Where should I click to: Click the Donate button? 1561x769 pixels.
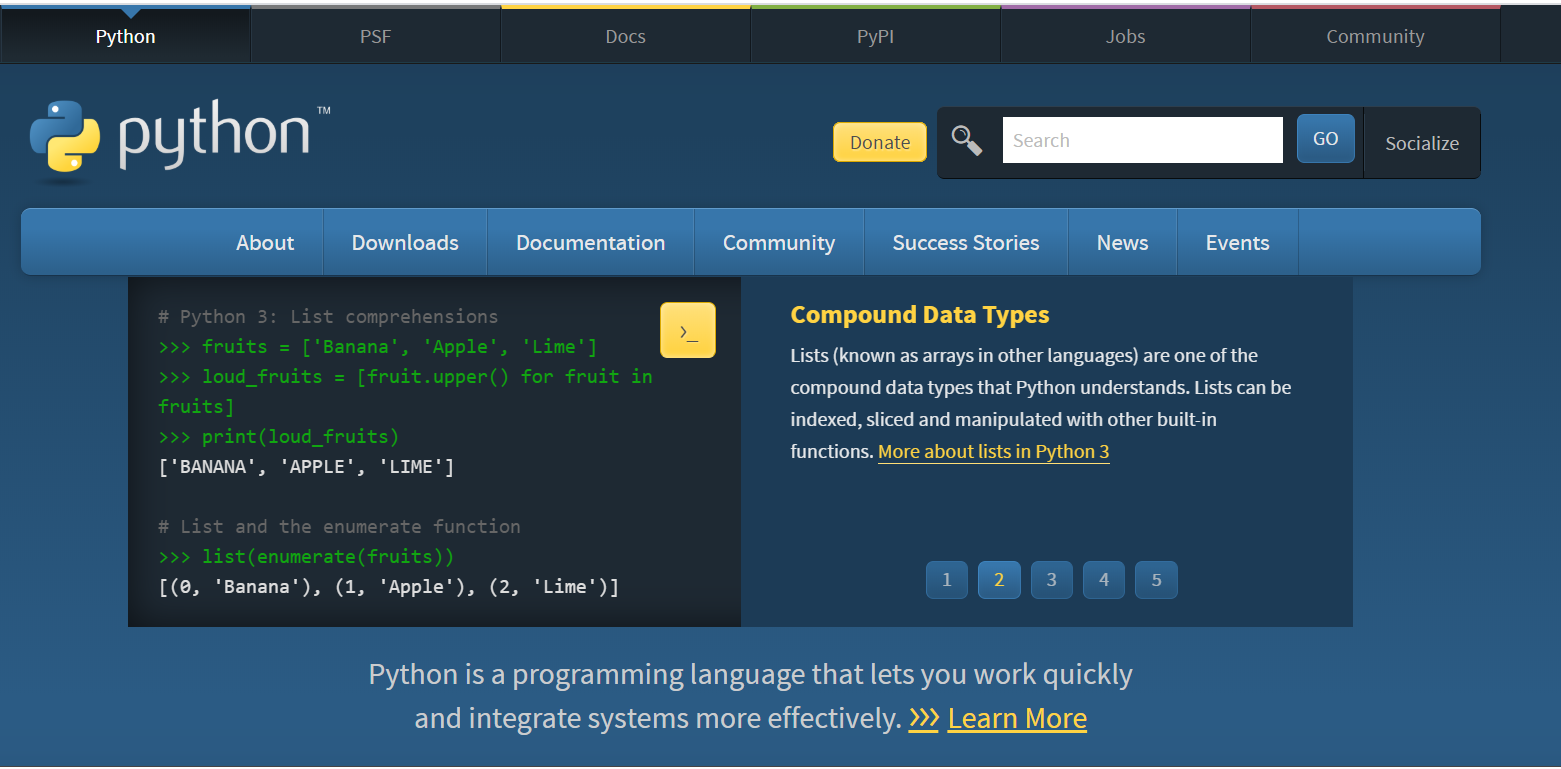click(879, 141)
